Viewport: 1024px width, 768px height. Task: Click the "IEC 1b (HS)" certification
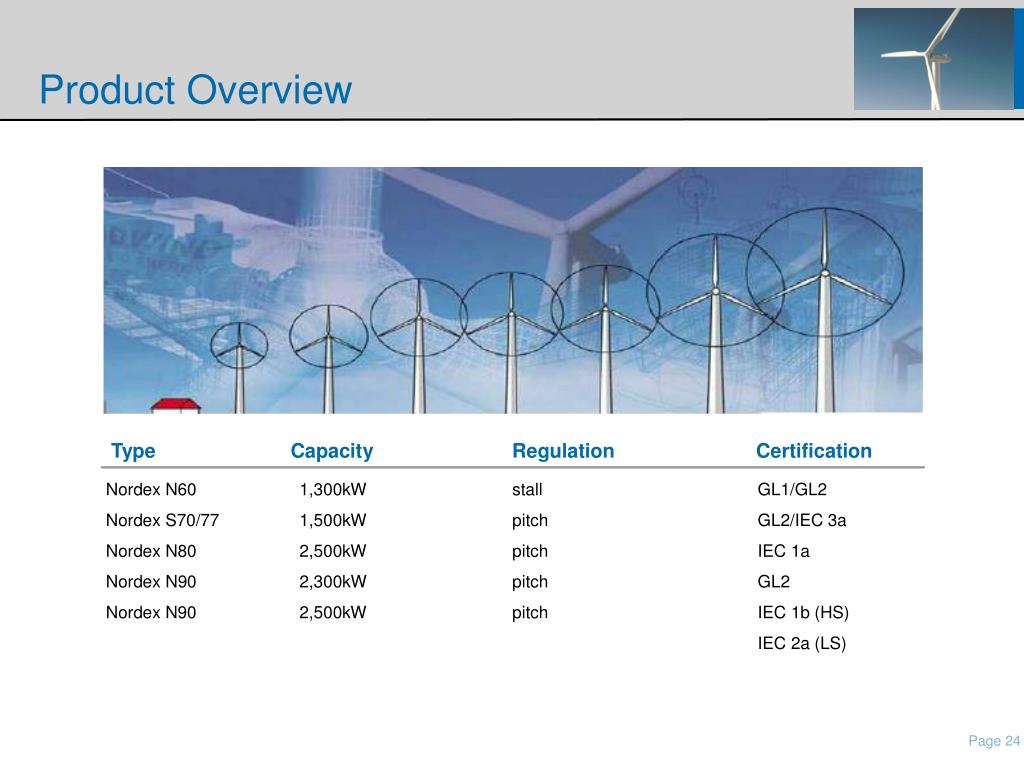[x=803, y=613]
